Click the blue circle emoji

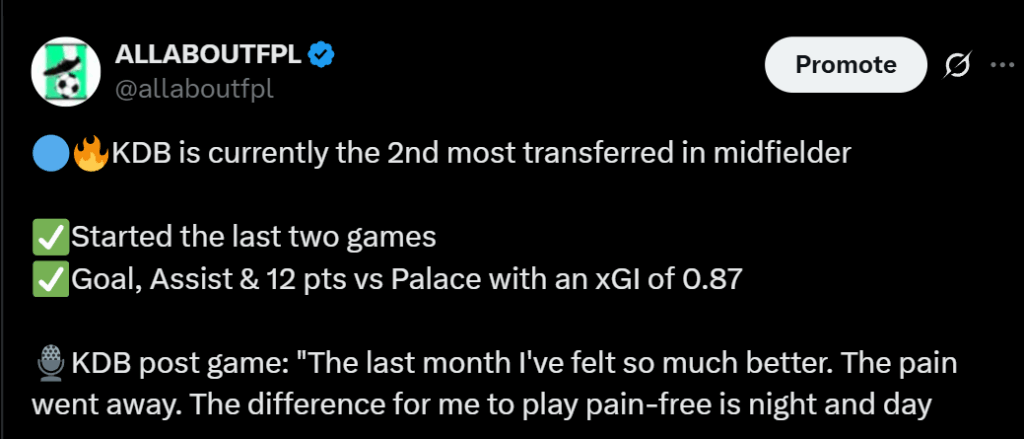(51, 154)
